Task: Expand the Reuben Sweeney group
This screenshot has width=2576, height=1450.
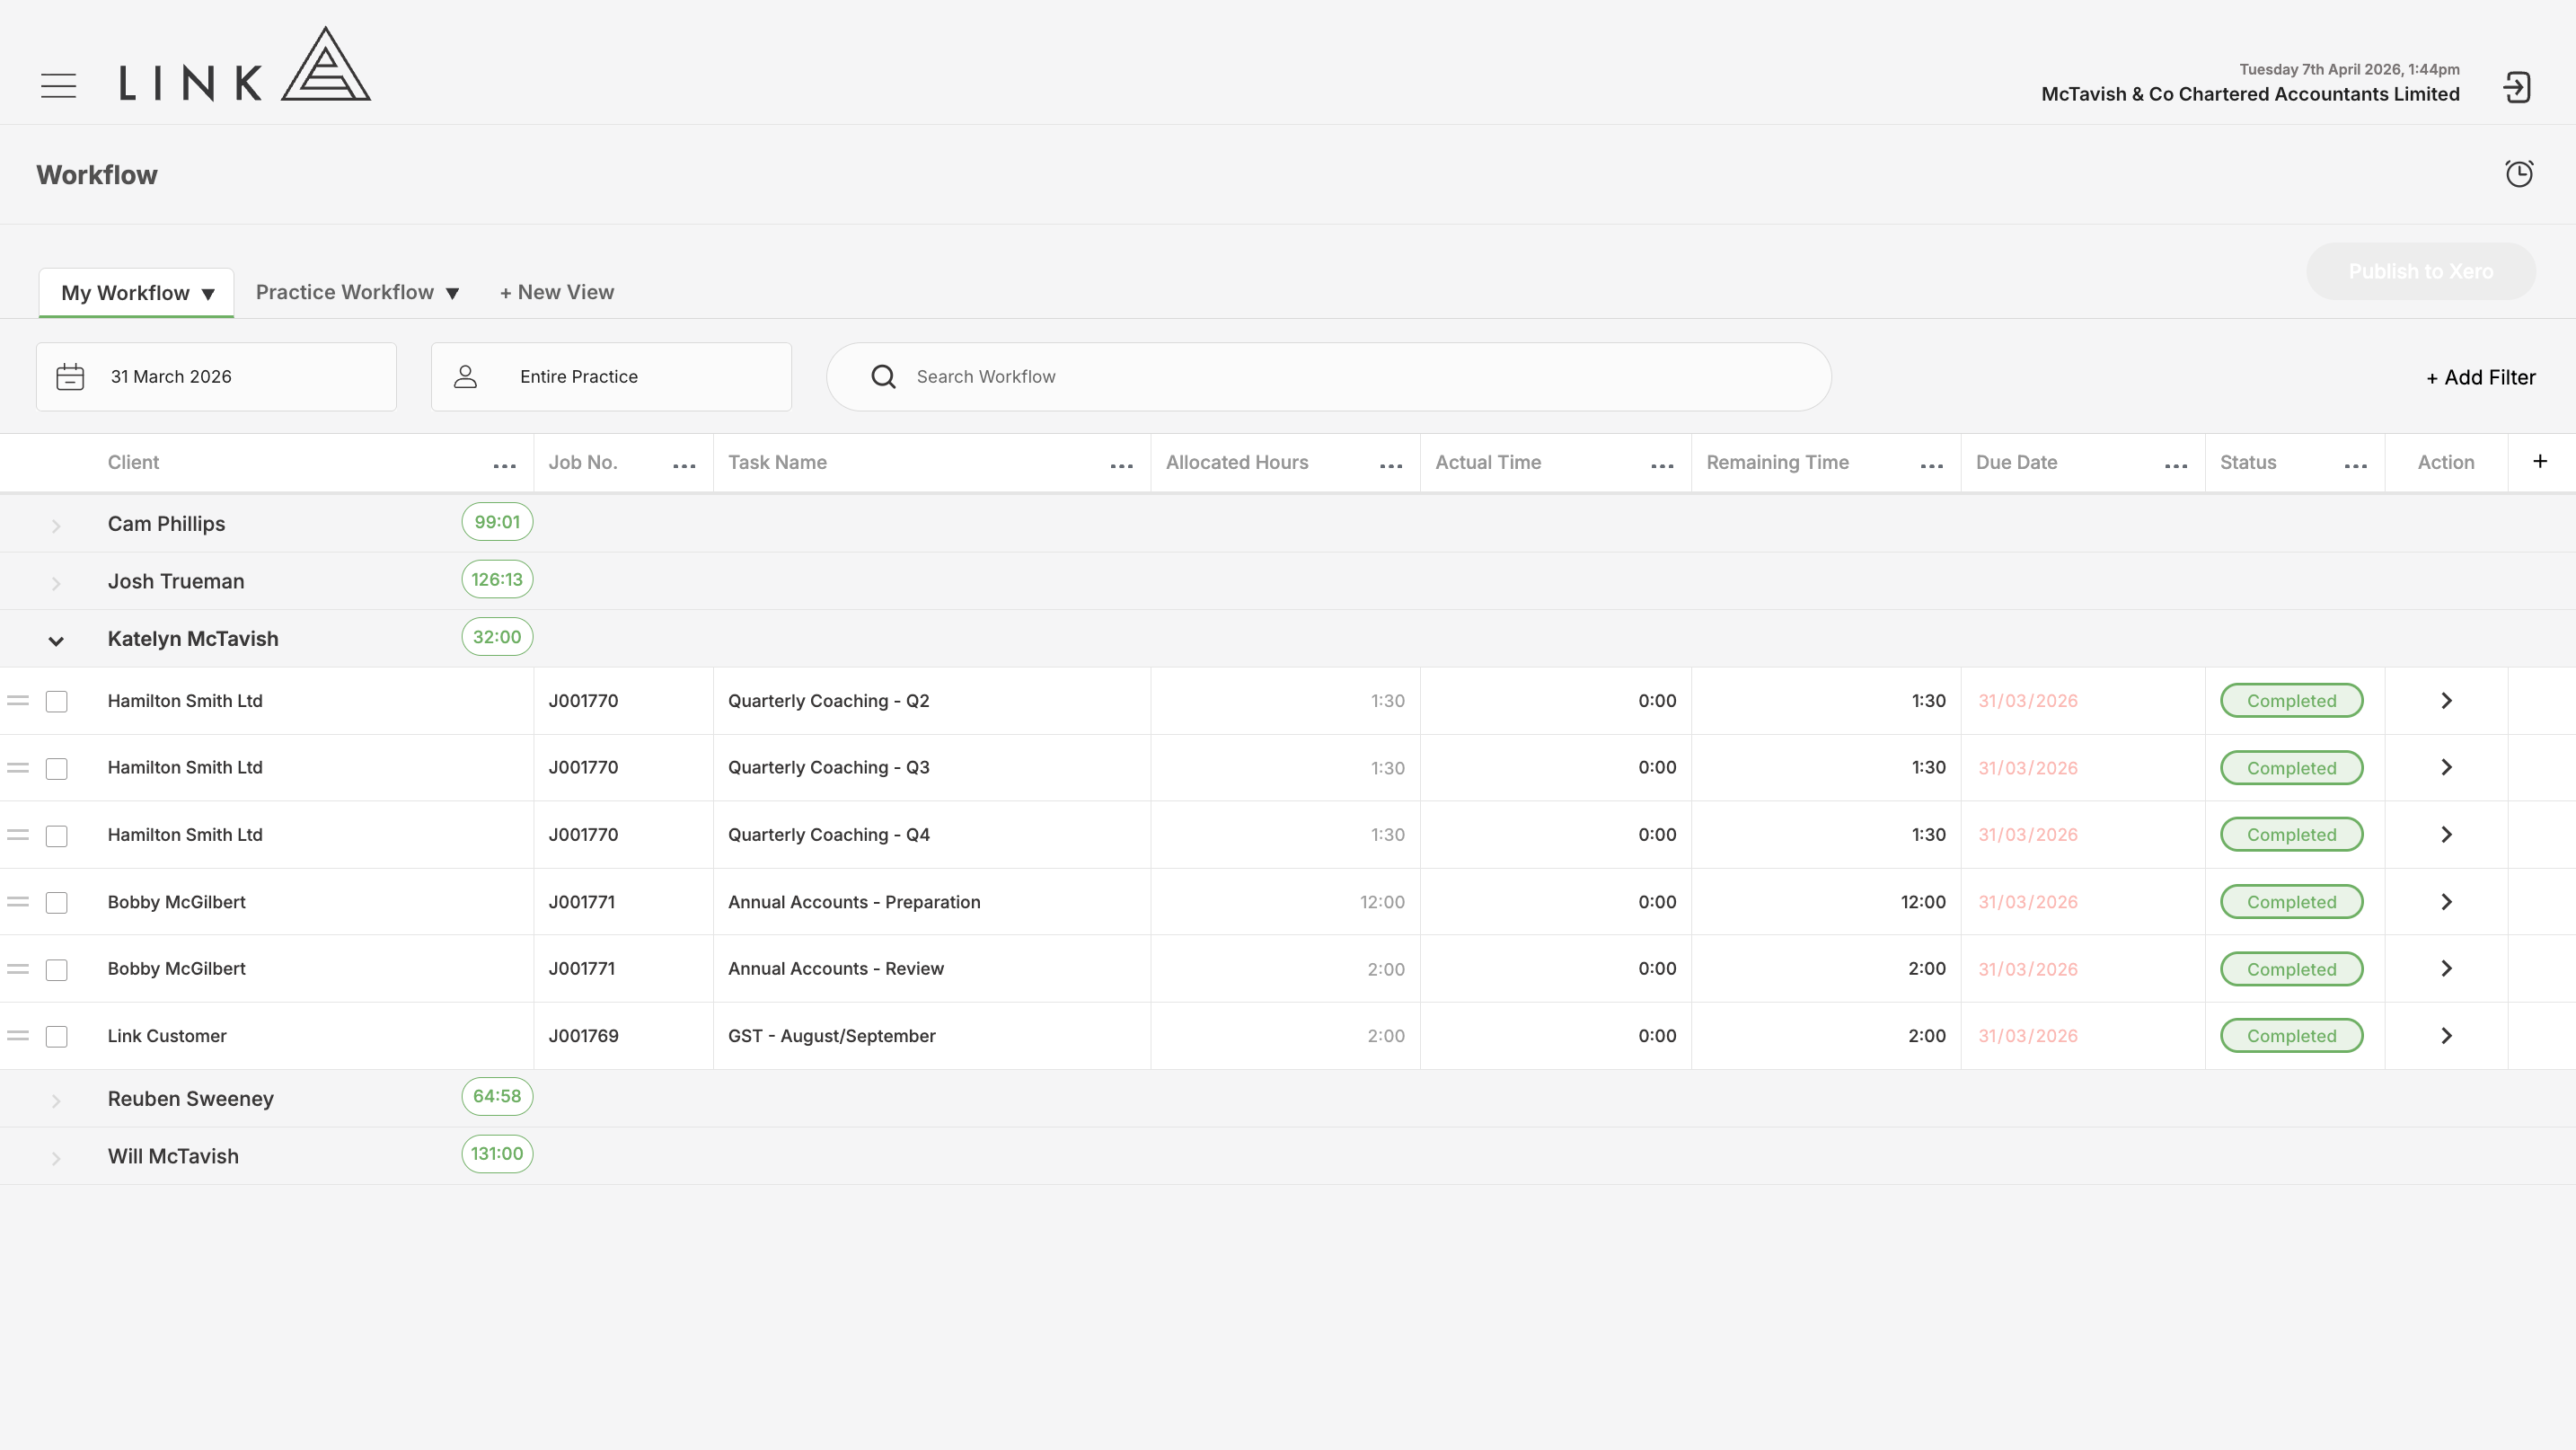Action: (x=56, y=1101)
